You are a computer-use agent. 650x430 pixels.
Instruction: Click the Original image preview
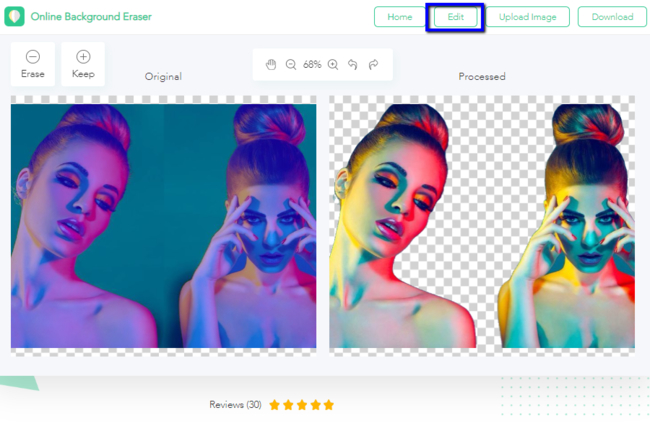163,226
